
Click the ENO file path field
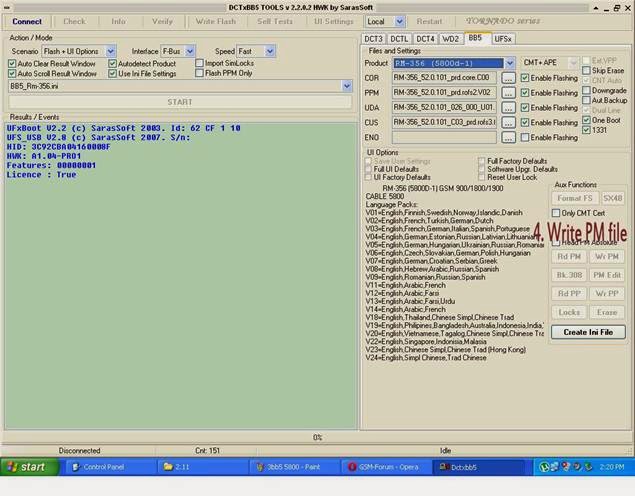tap(444, 138)
